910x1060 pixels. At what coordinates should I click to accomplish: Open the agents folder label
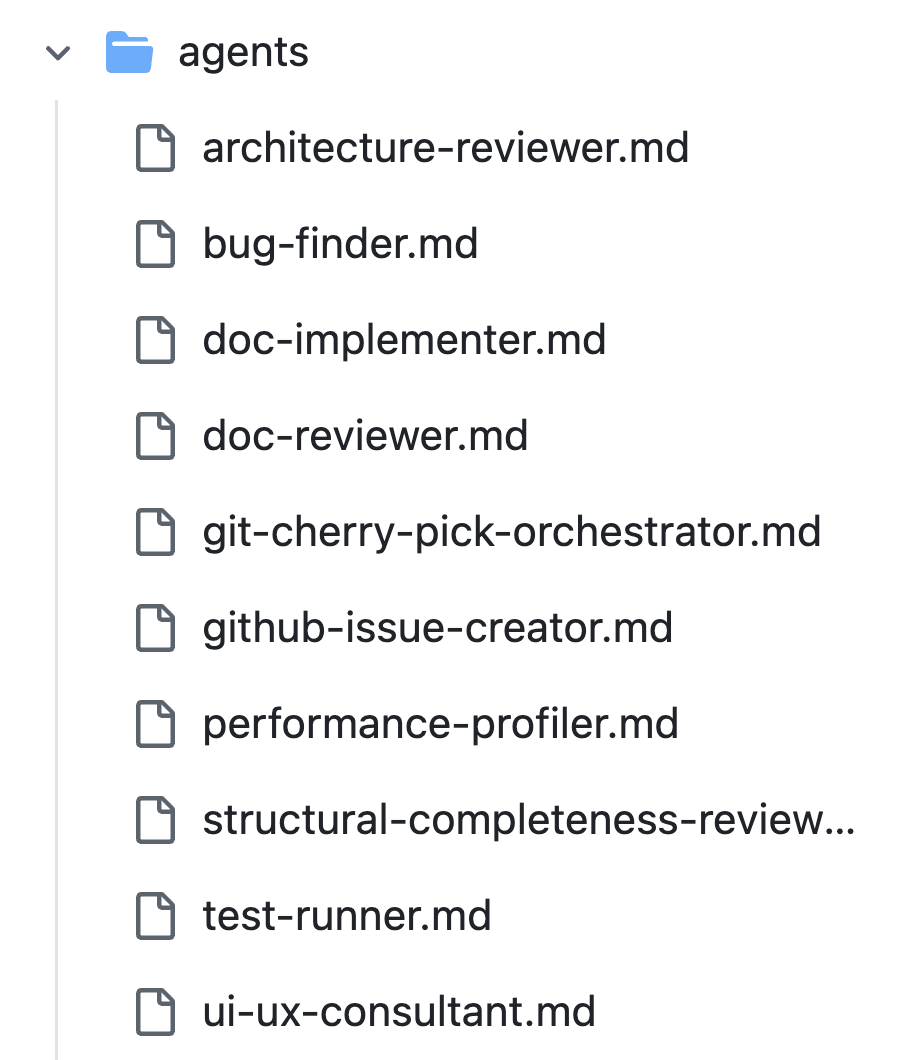pos(243,53)
